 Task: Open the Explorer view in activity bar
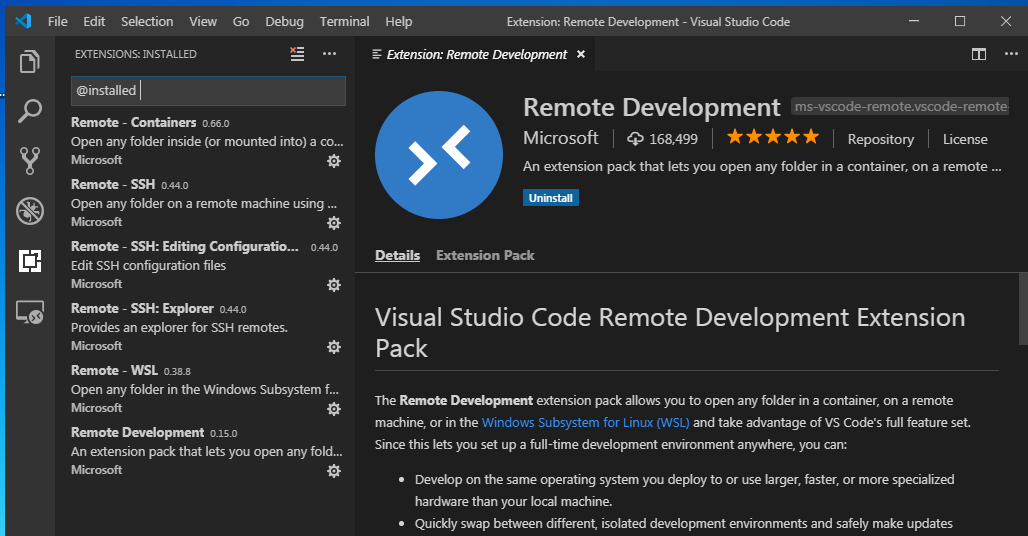coord(30,62)
